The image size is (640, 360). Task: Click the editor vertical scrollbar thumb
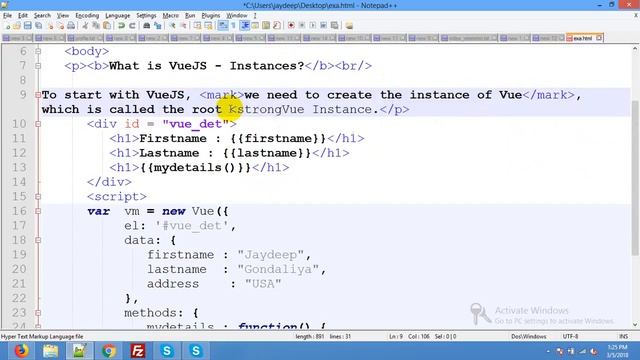coord(635,178)
